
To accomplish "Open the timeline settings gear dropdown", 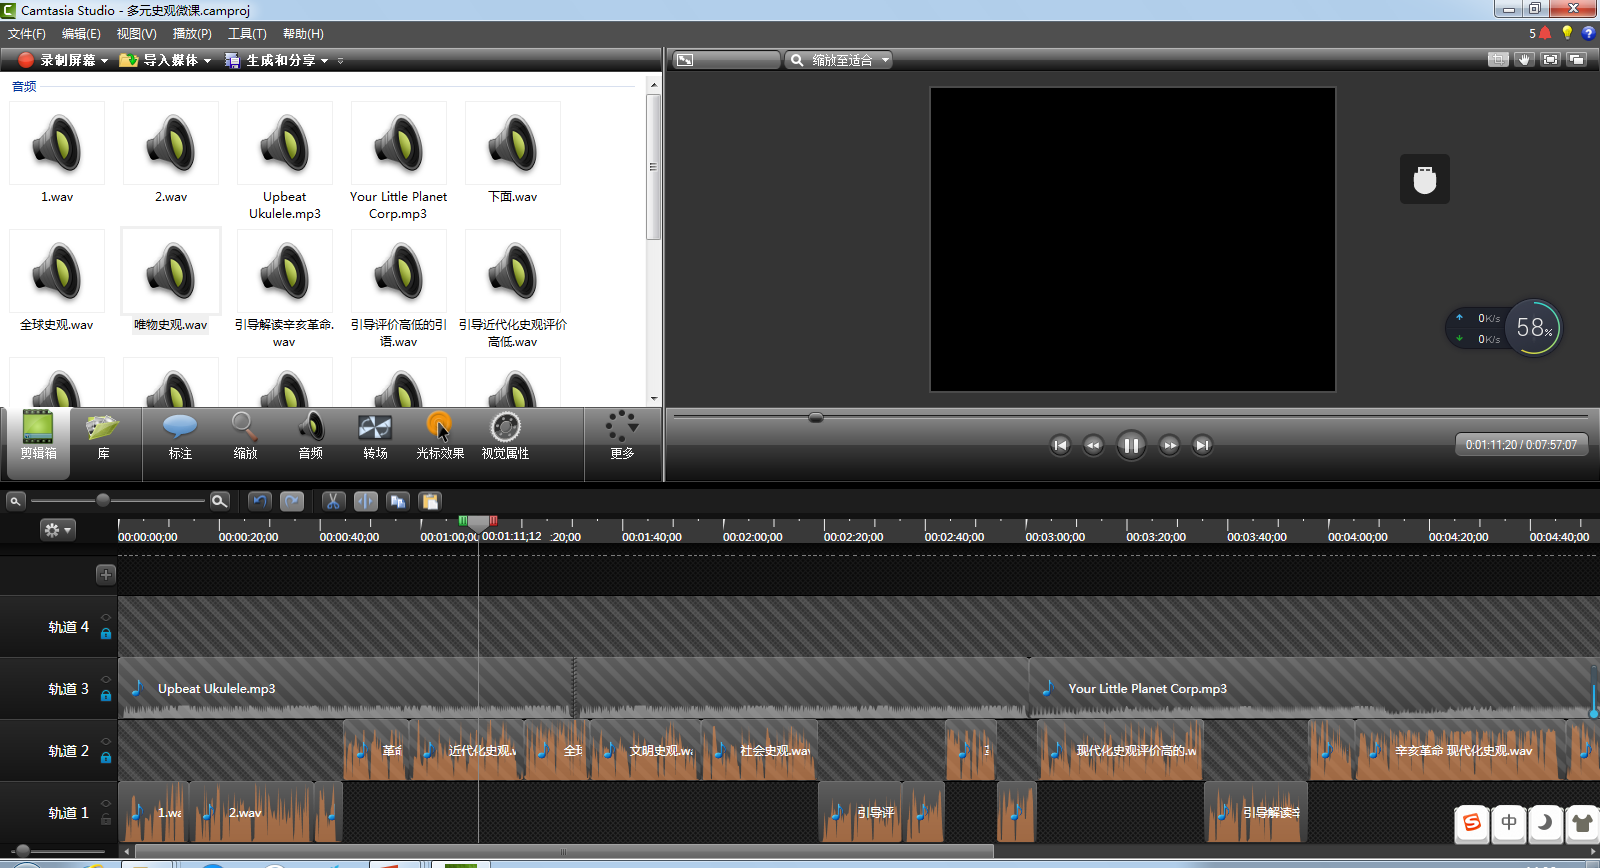I will [57, 530].
